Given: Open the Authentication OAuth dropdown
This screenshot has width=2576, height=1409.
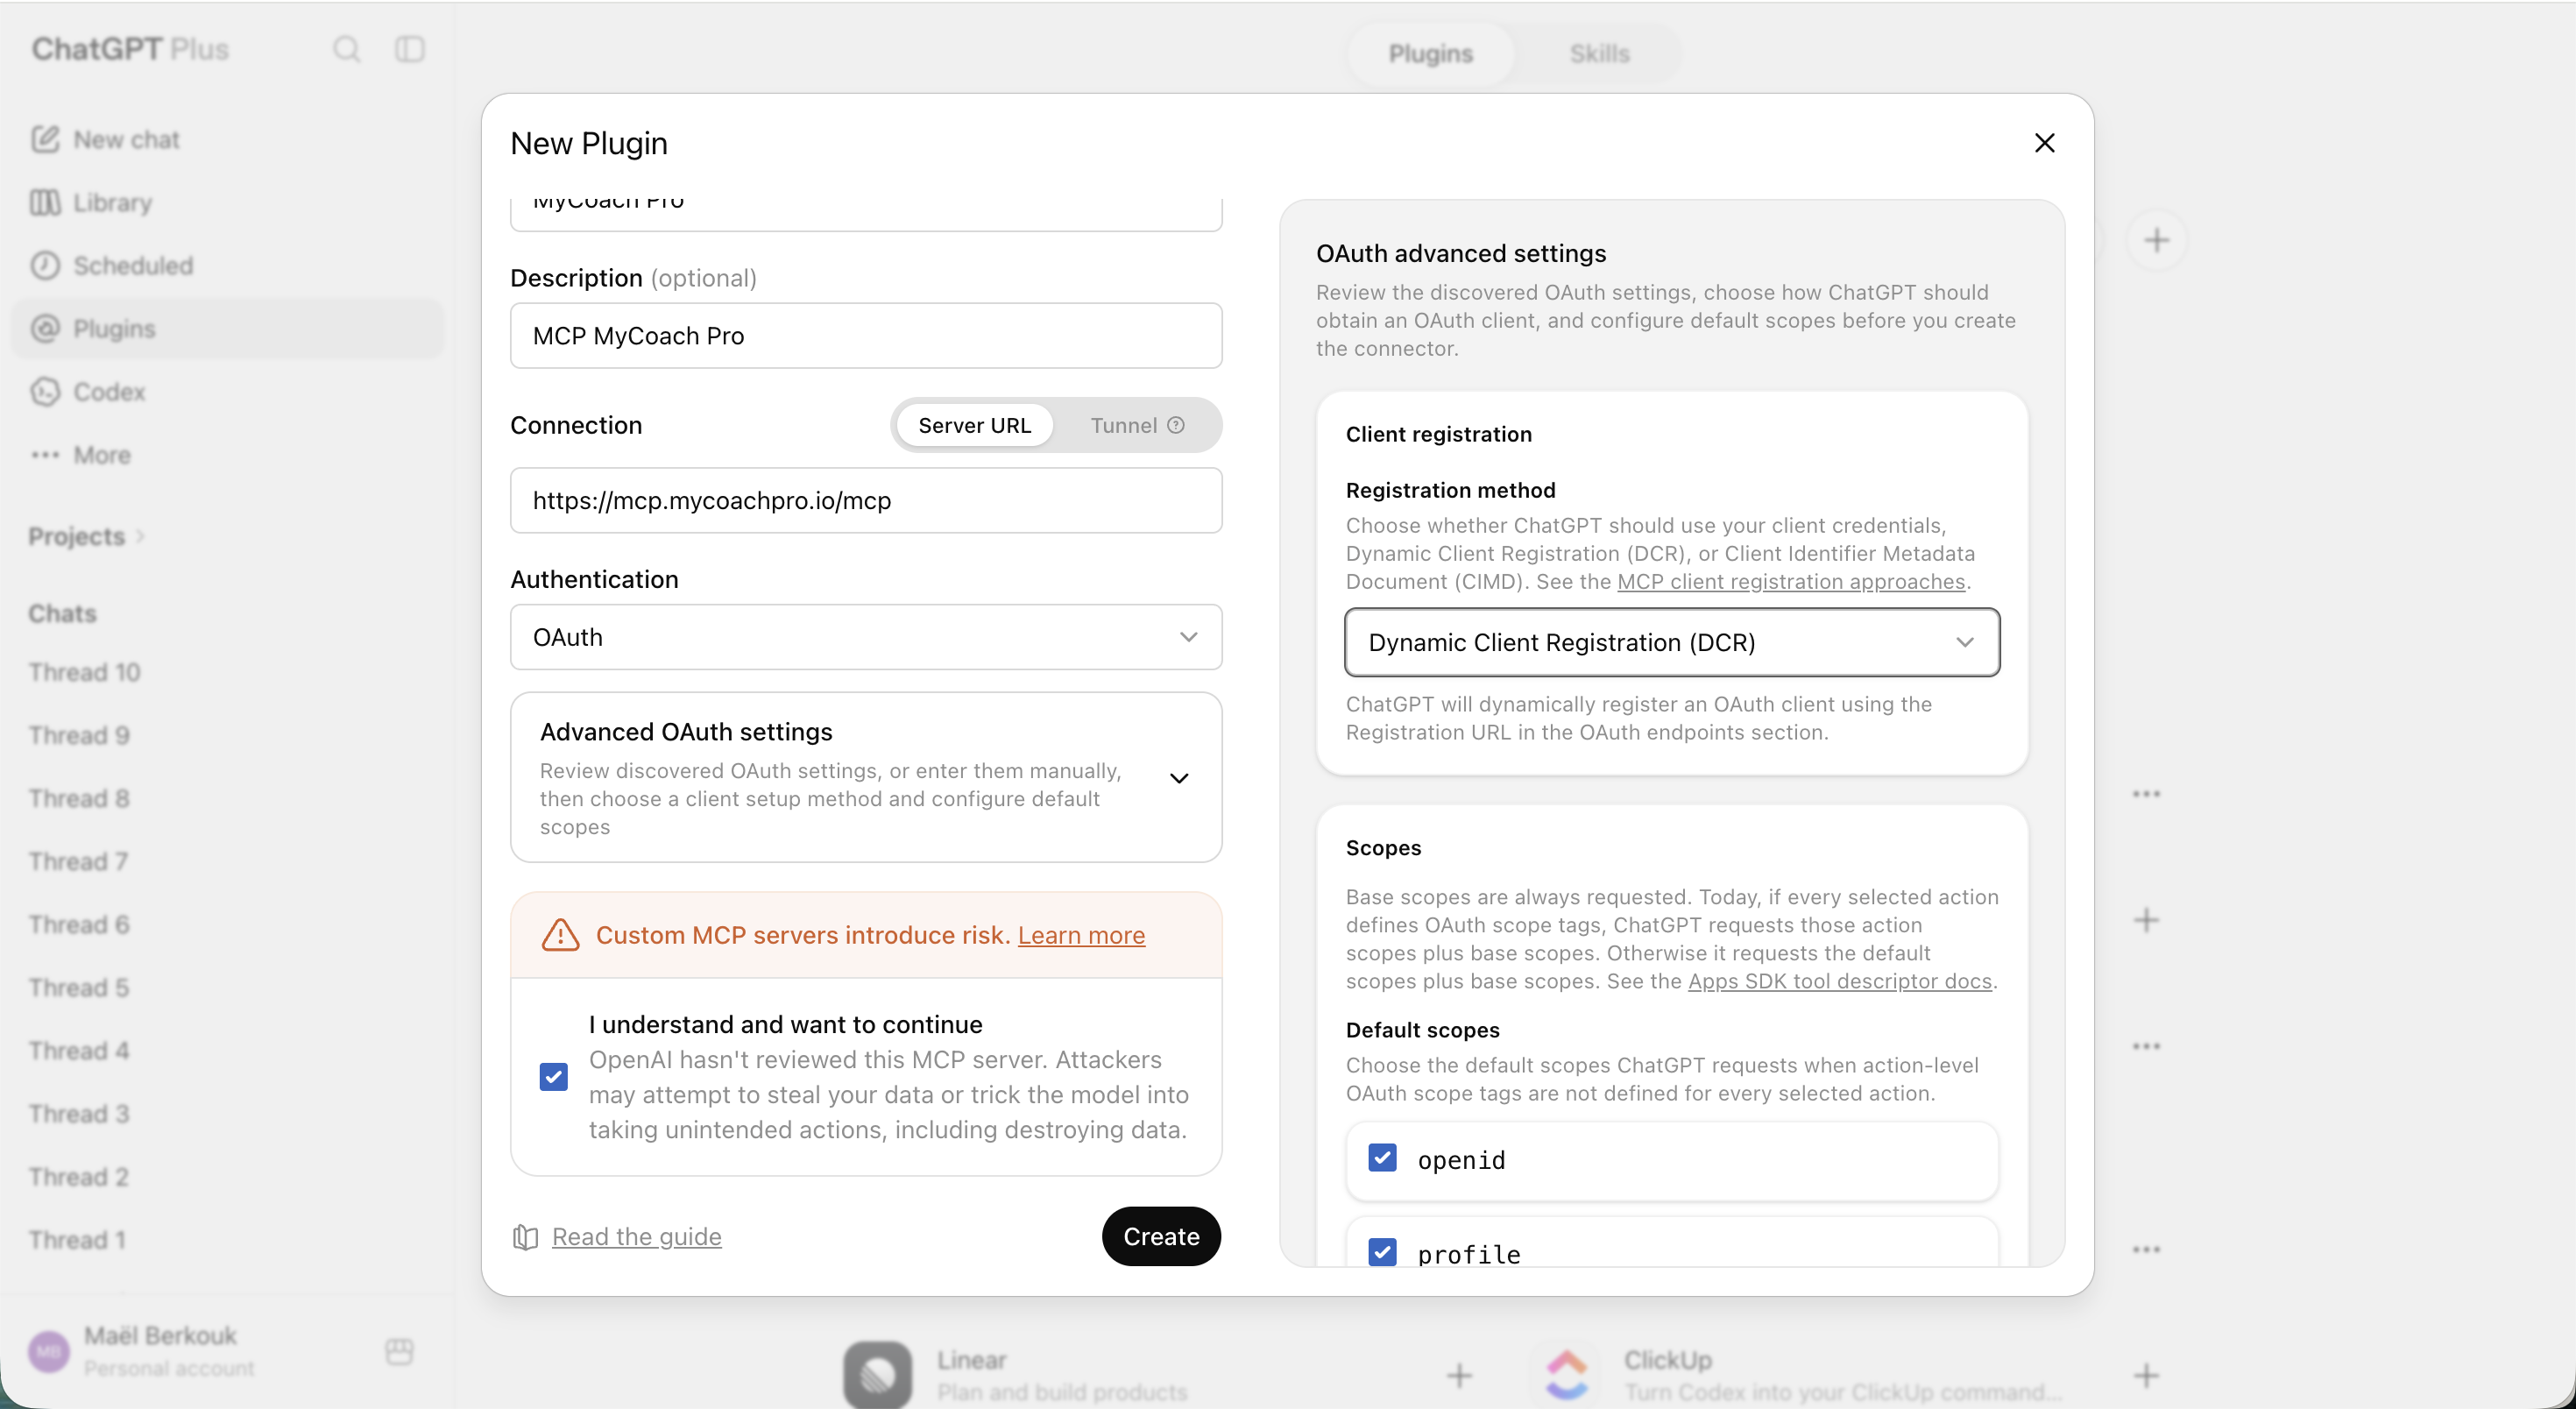Looking at the screenshot, I should (x=866, y=637).
